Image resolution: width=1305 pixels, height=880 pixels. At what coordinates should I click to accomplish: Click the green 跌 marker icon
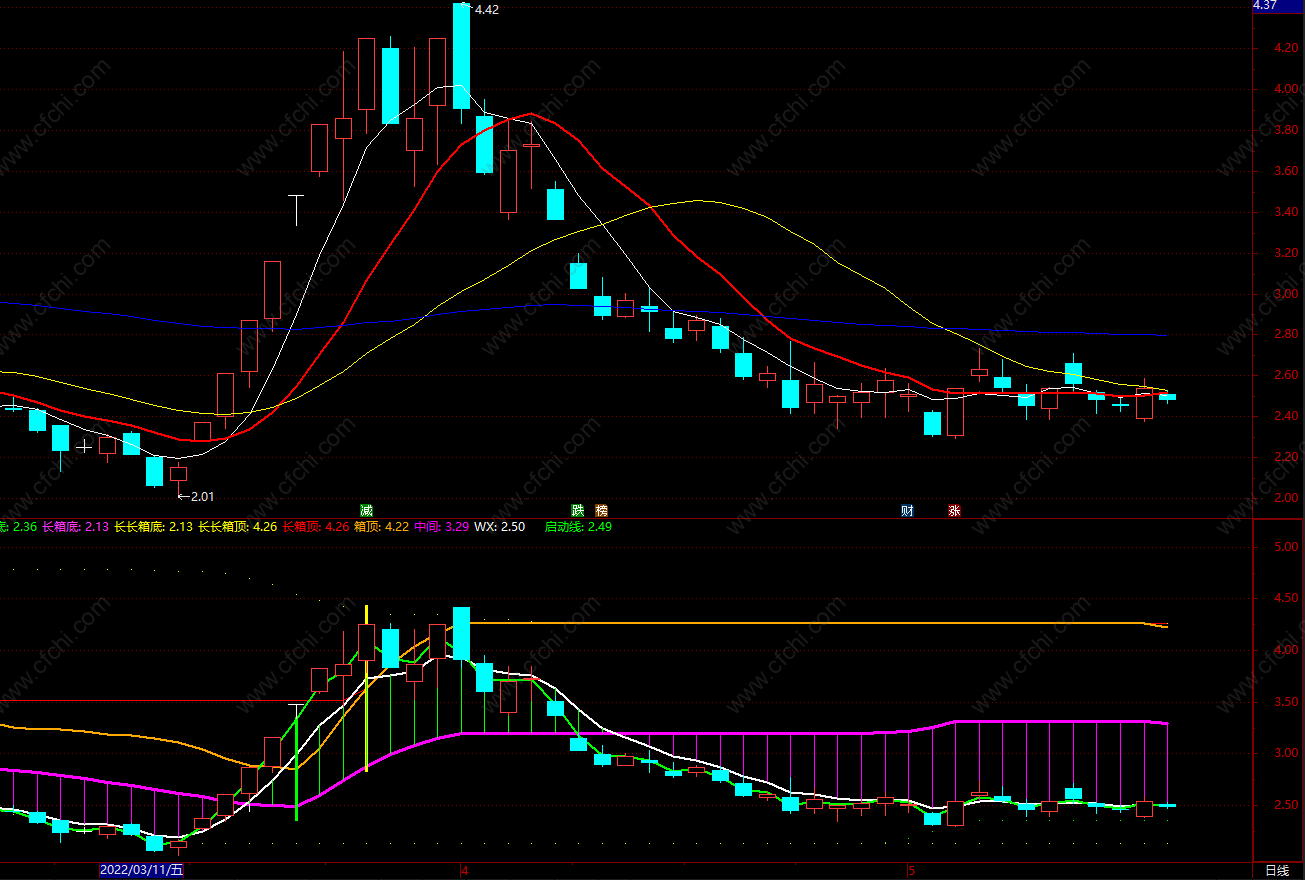[x=577, y=510]
